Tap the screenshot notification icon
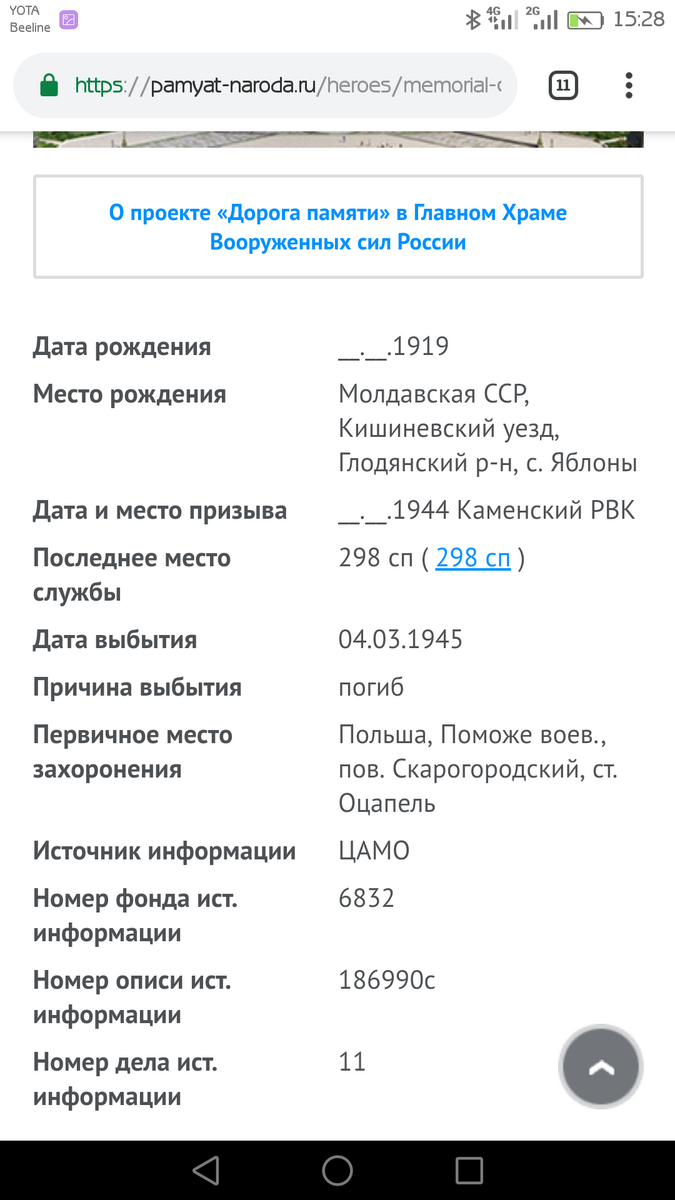The height and width of the screenshot is (1200, 675). click(x=68, y=19)
